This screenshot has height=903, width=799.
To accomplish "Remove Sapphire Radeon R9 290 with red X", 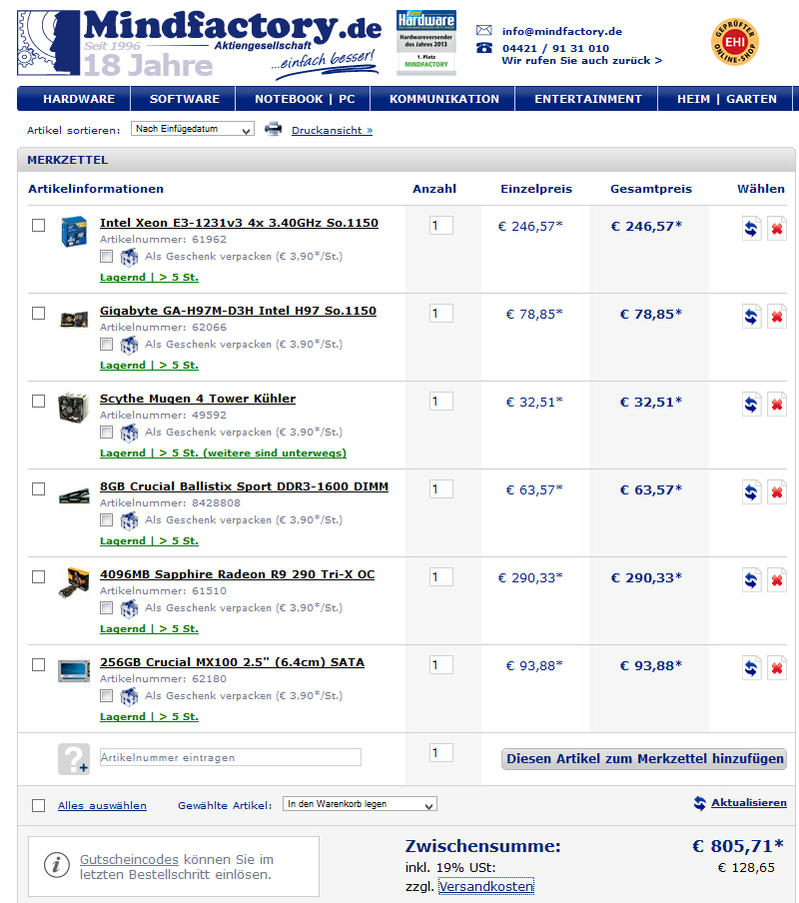I will tap(777, 580).
